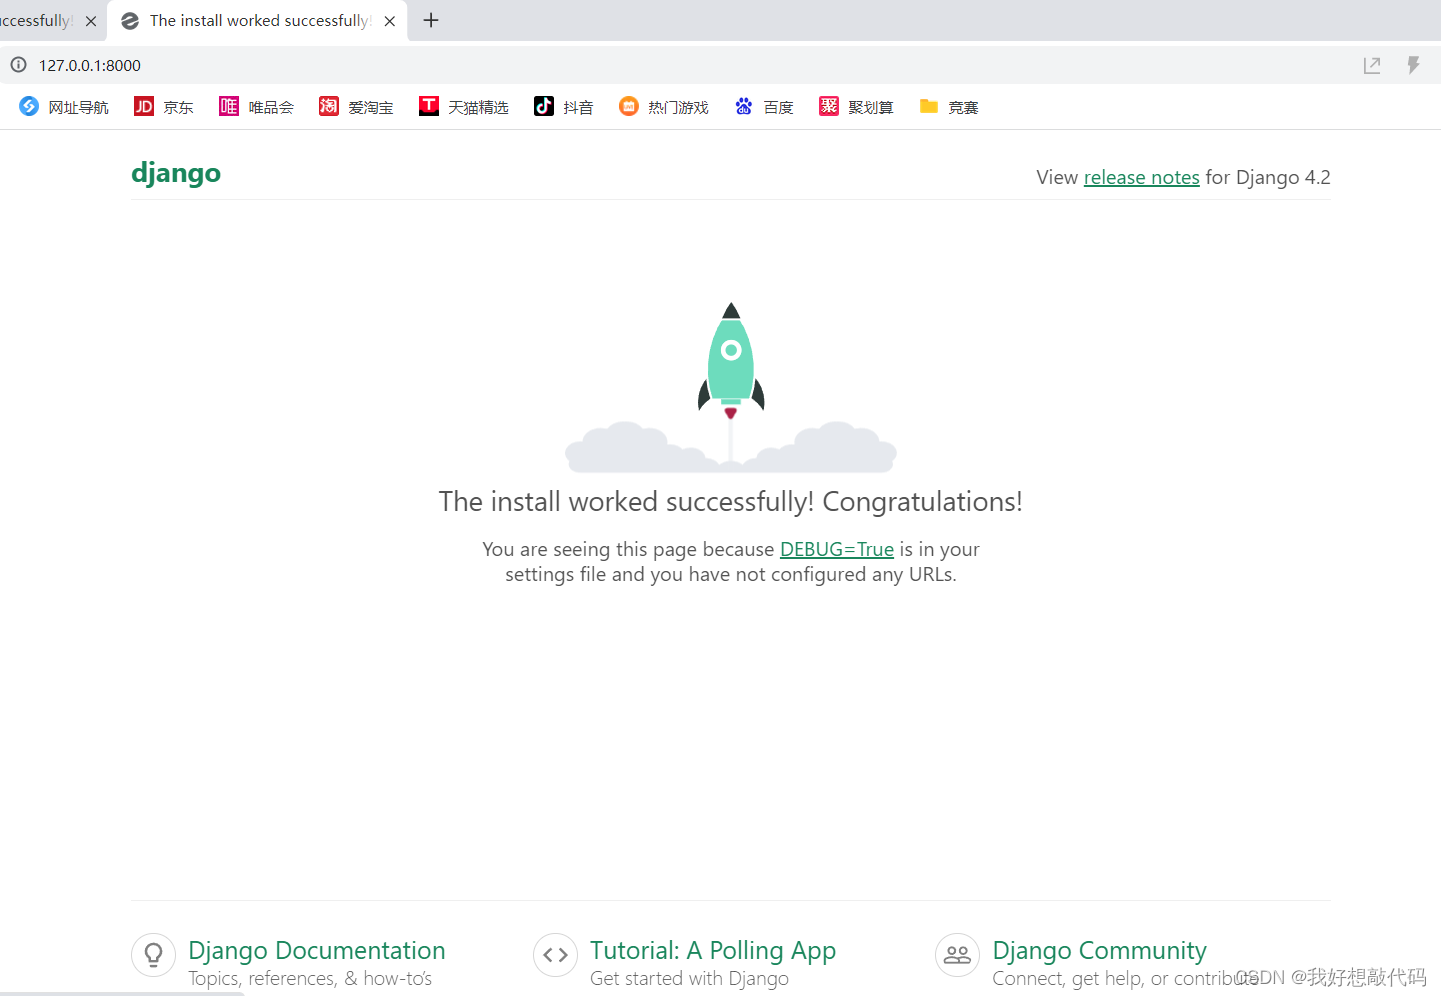Close the partially visible first tab
Screen dimensions: 1441x996
click(x=91, y=21)
